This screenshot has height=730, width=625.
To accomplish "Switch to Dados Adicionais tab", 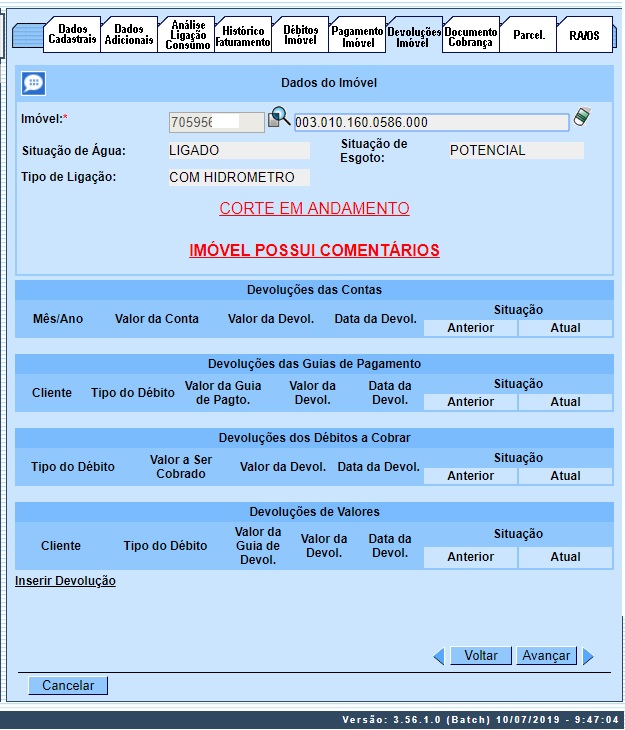I will (x=129, y=34).
